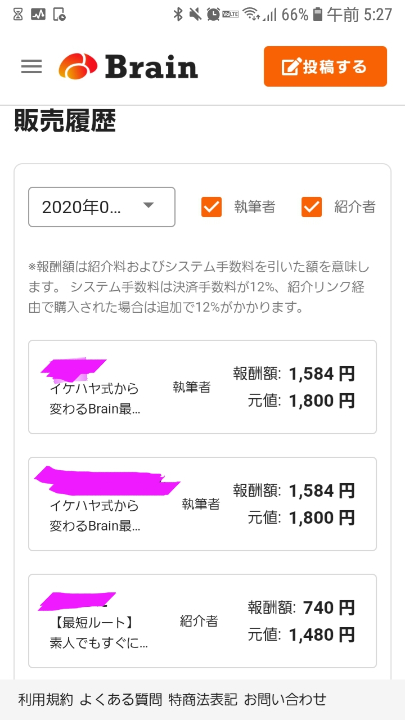Viewport: 405px width, 720px height.
Task: Open the 【最短ルート】 sale entry card
Action: [x=202, y=621]
